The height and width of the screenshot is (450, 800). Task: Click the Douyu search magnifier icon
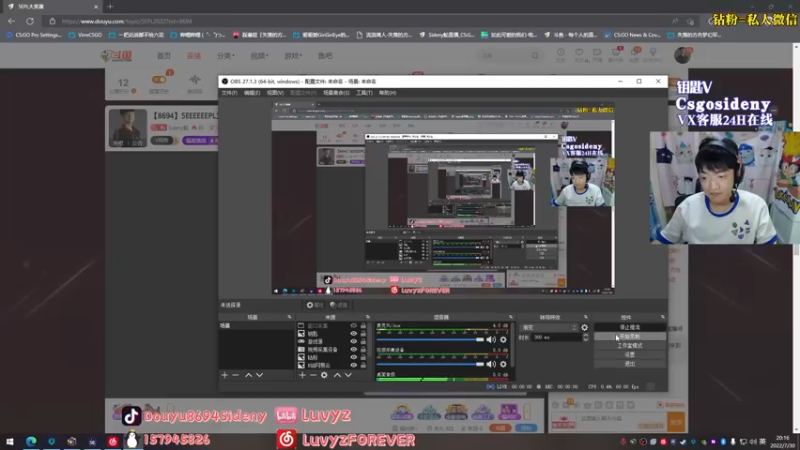(535, 56)
